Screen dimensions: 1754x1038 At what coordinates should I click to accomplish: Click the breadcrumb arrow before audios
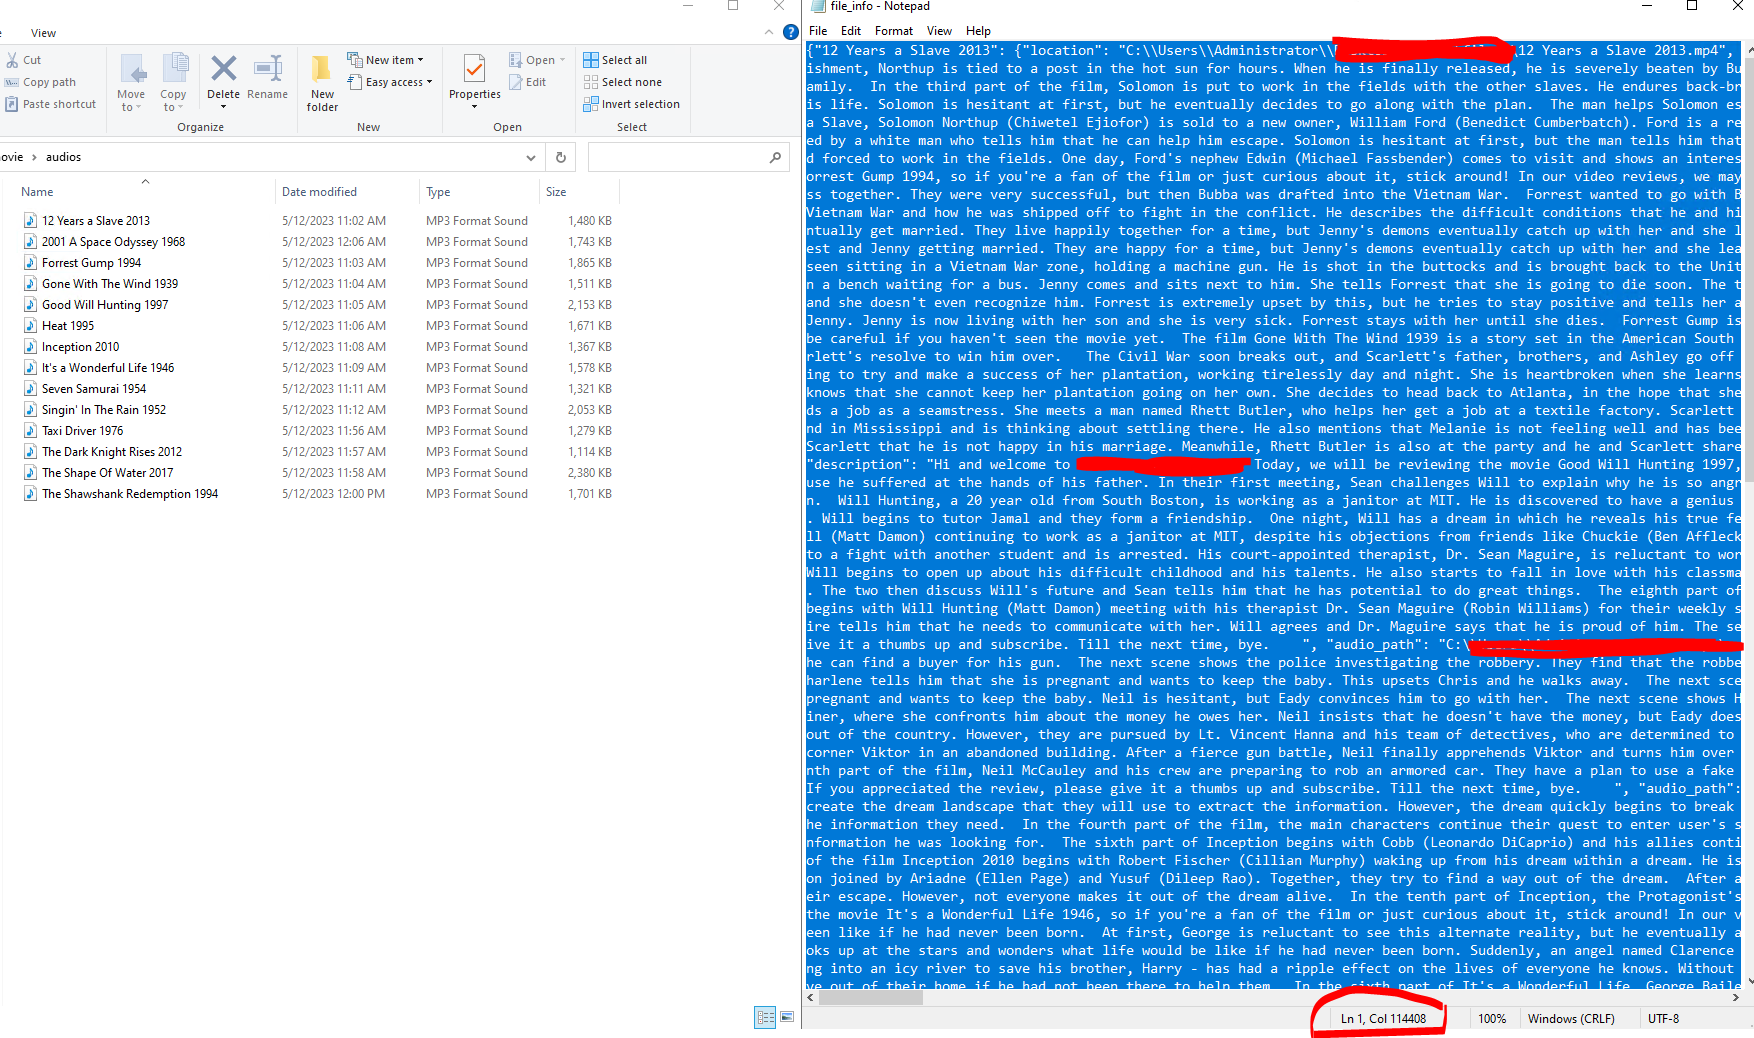point(34,157)
